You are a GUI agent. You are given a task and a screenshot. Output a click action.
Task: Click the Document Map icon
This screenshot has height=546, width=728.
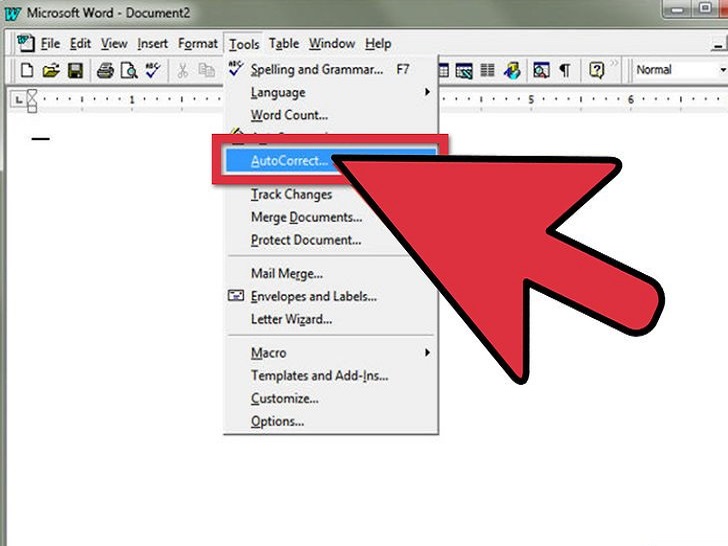(541, 71)
